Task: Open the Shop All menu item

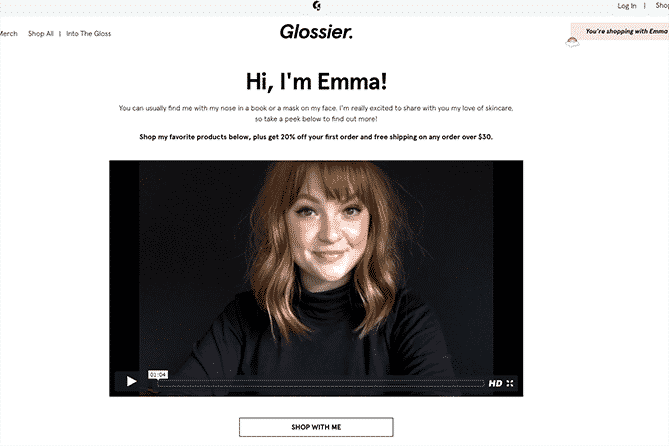Action: coord(41,34)
